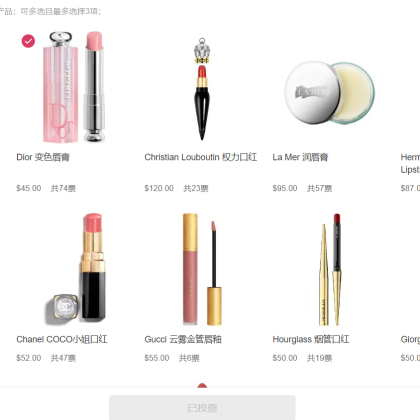Click the grayed 已投票 button

pos(202,408)
